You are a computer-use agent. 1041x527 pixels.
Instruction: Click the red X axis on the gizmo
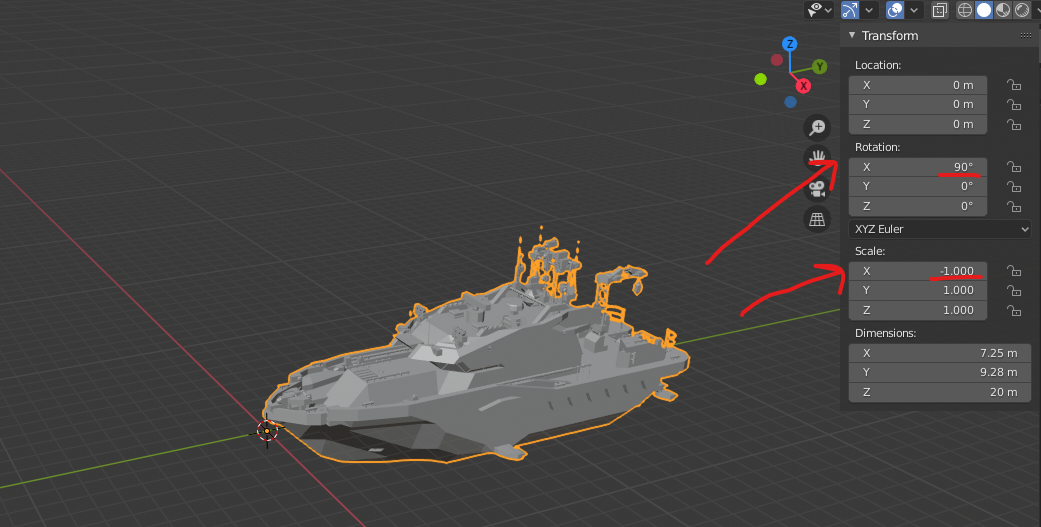pos(803,86)
